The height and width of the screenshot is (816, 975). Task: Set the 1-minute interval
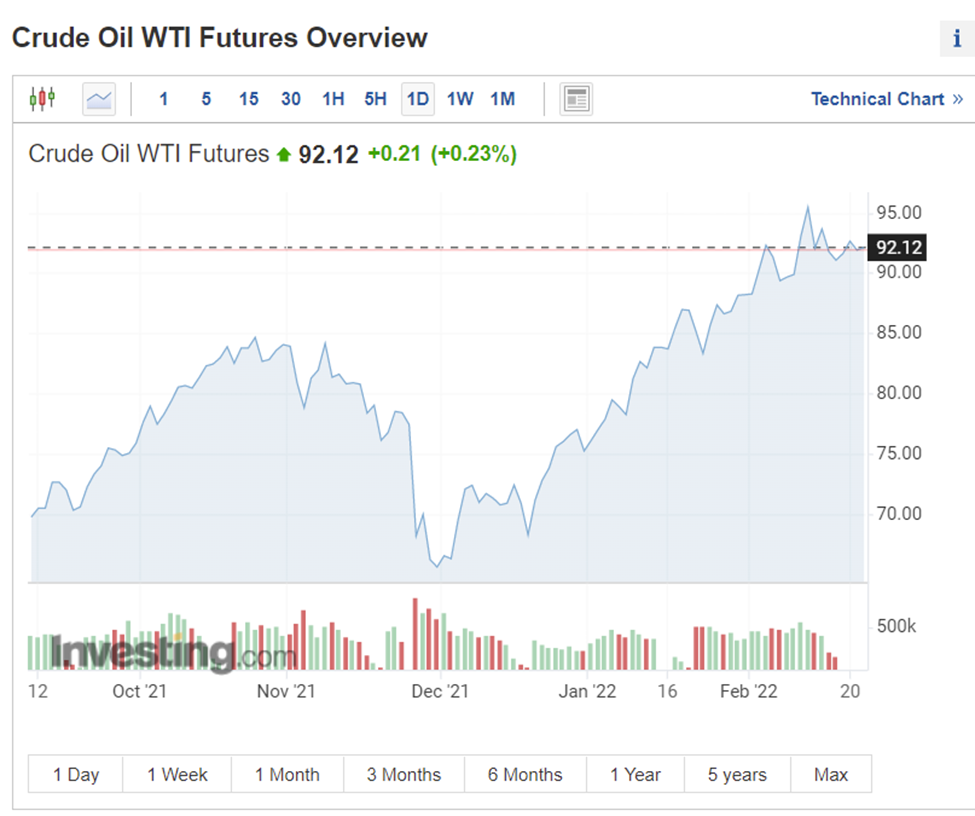(163, 99)
